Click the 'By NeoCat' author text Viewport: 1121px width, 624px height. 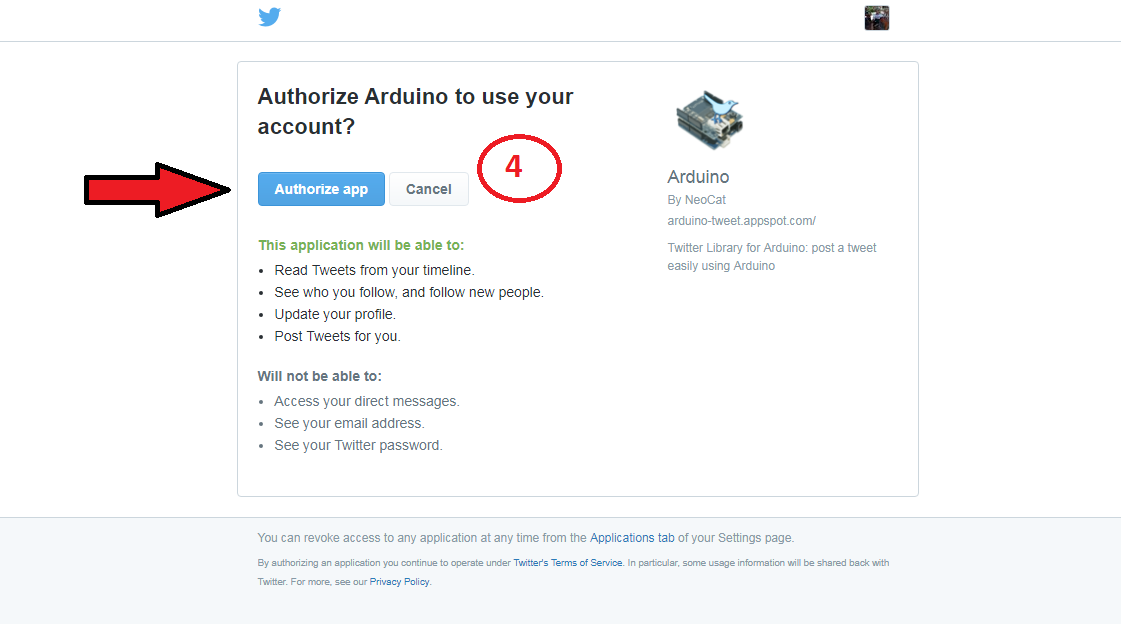pos(696,199)
